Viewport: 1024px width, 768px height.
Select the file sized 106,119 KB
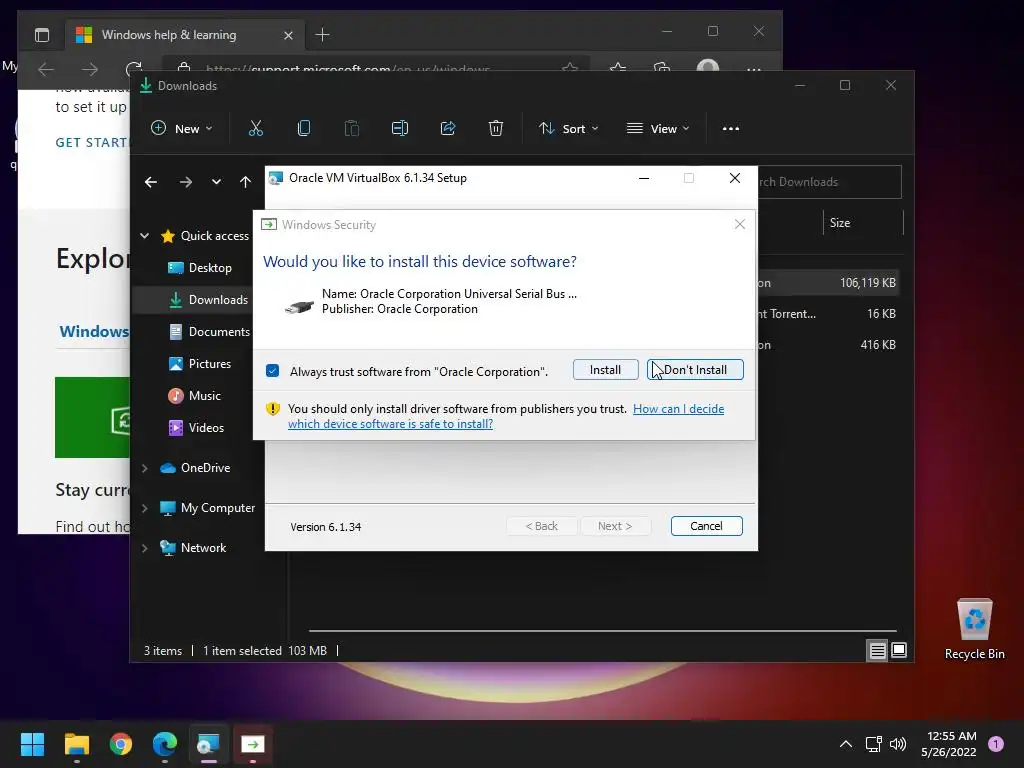[828, 283]
